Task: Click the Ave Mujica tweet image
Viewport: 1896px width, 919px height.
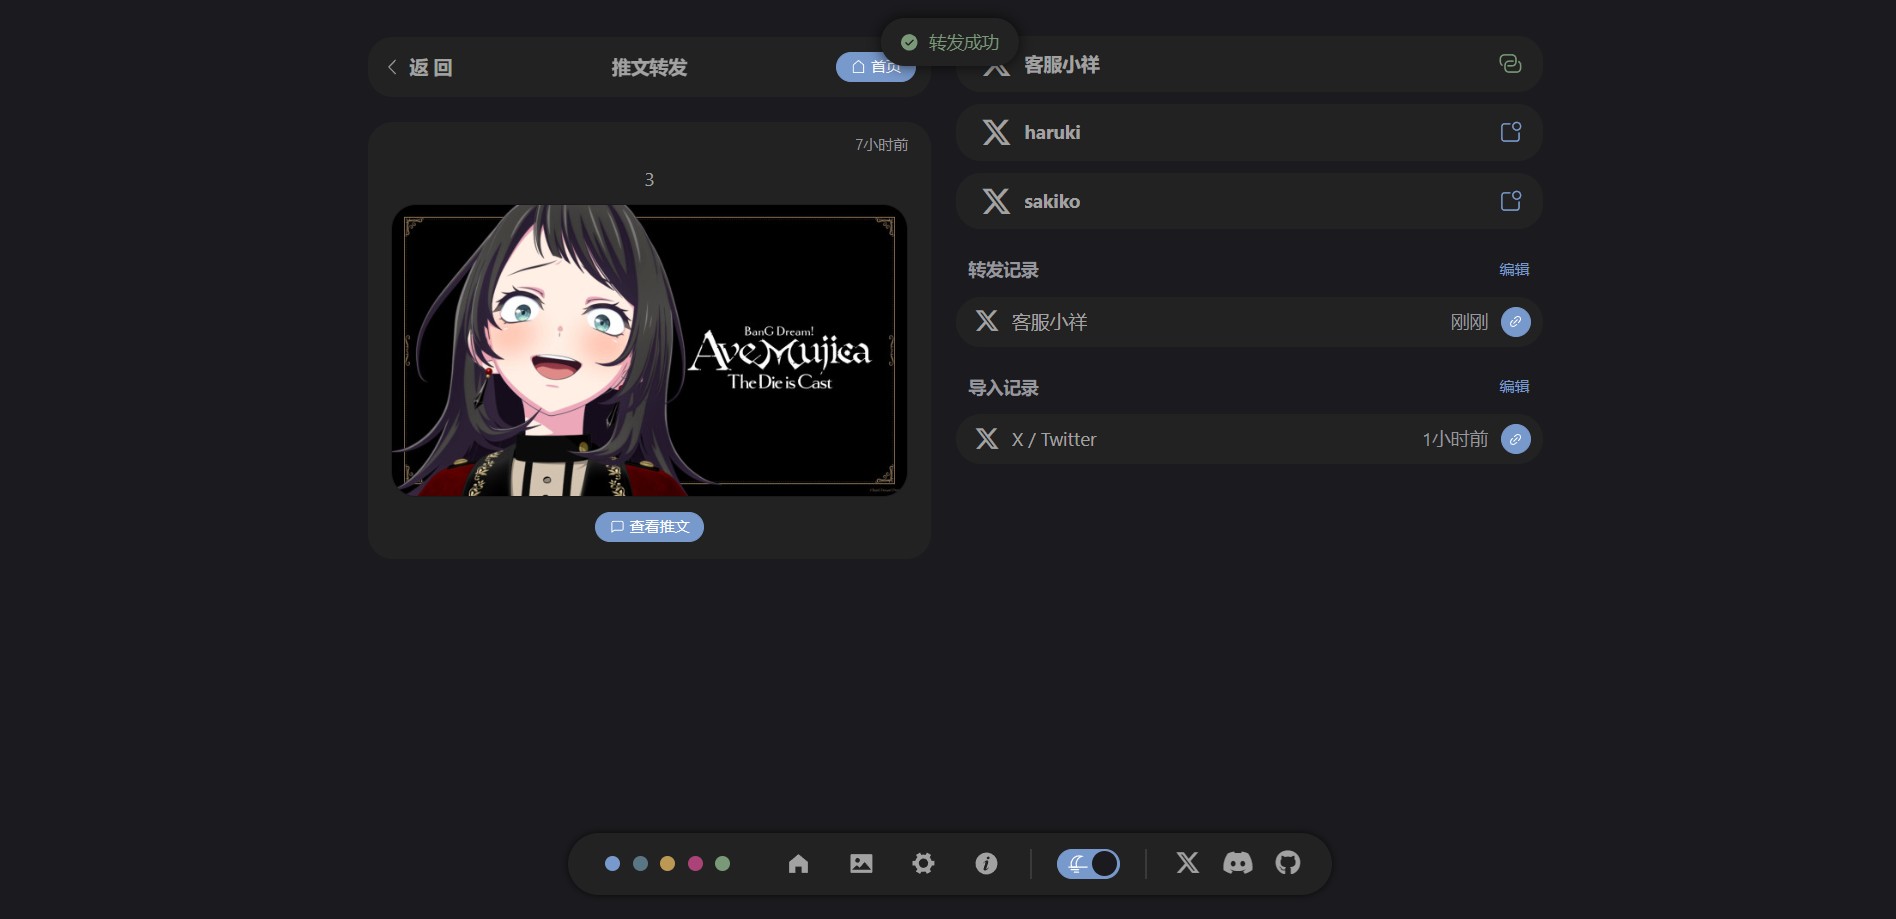Action: coord(649,350)
